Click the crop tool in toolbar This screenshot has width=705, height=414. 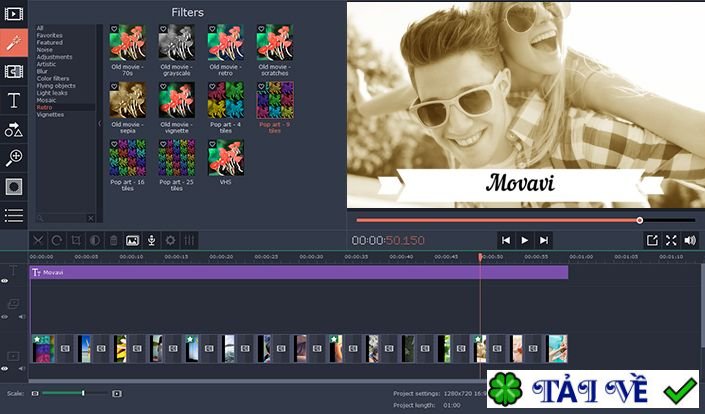point(76,240)
